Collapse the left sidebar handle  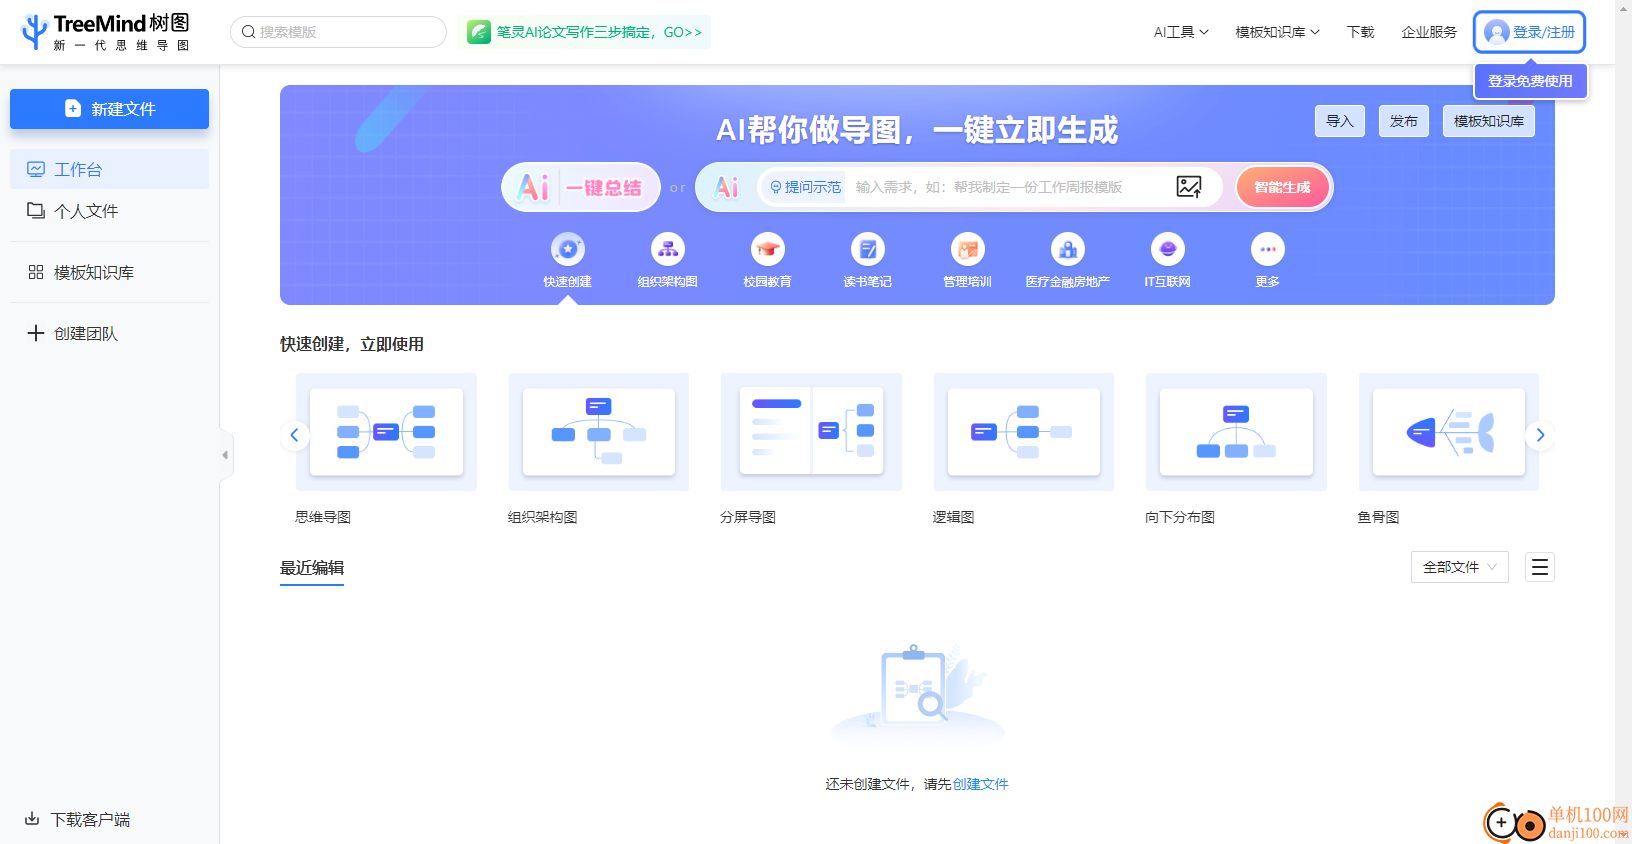coord(226,455)
